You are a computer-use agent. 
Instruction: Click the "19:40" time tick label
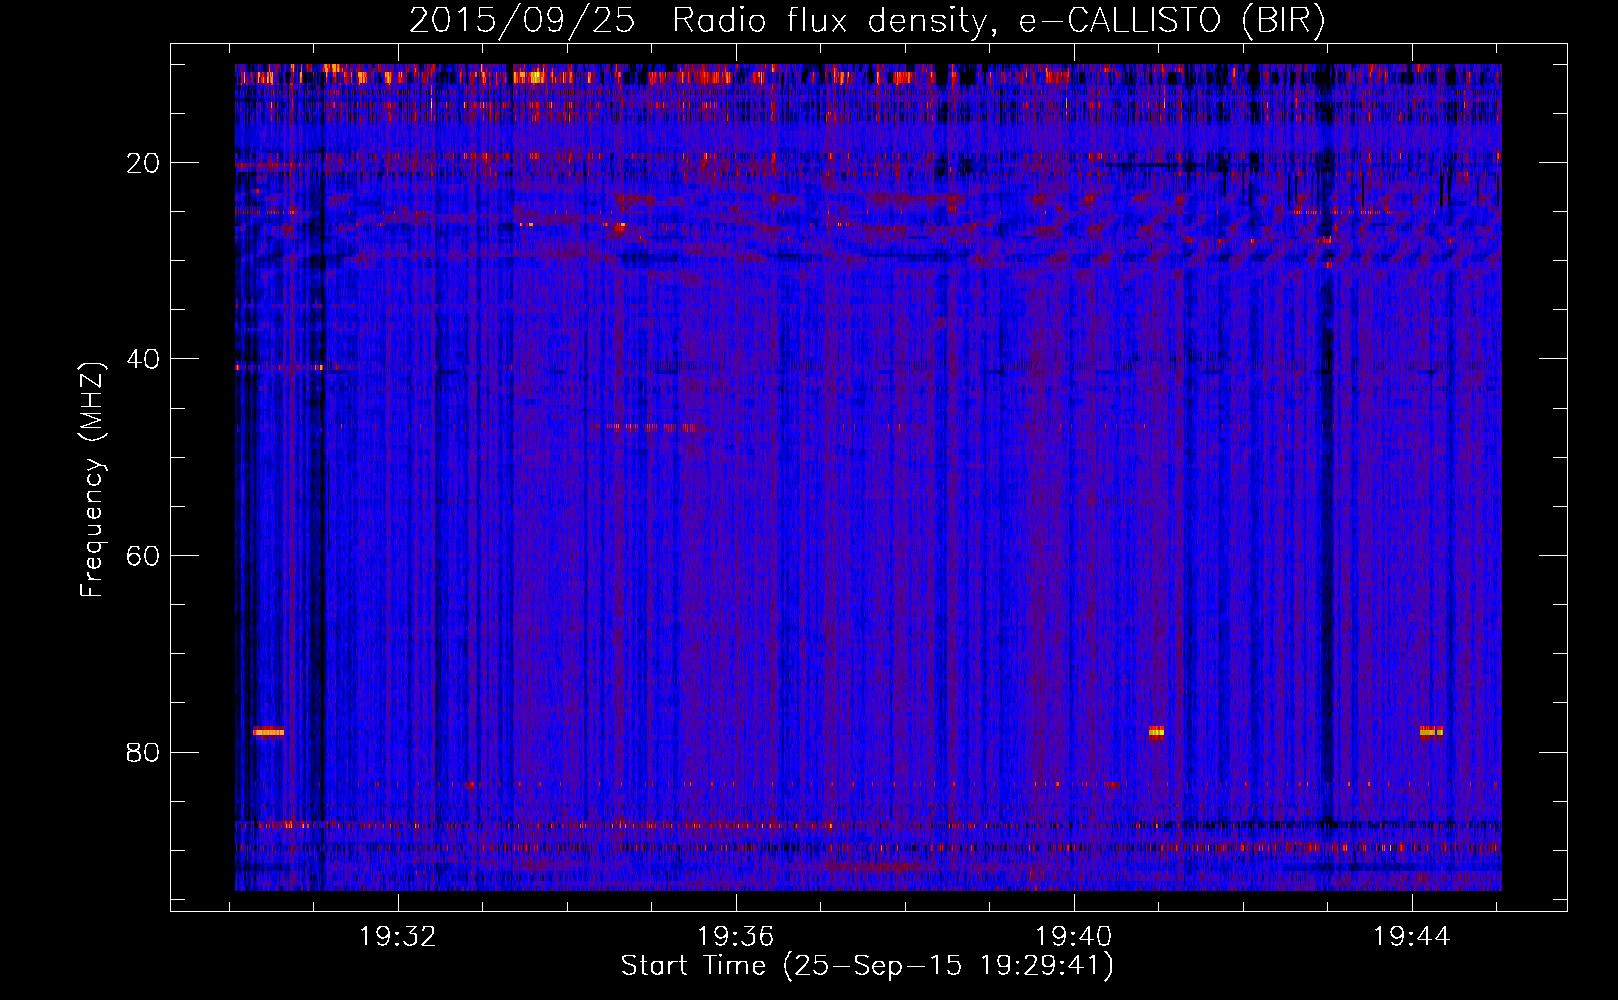tap(1074, 937)
